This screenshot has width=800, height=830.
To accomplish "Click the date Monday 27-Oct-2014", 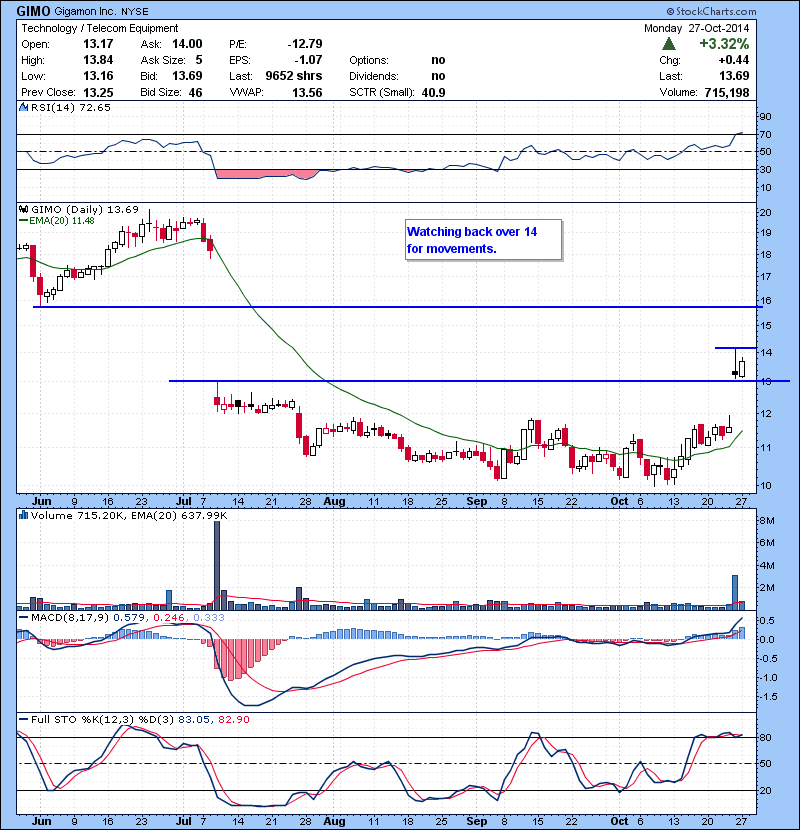I will (x=696, y=28).
